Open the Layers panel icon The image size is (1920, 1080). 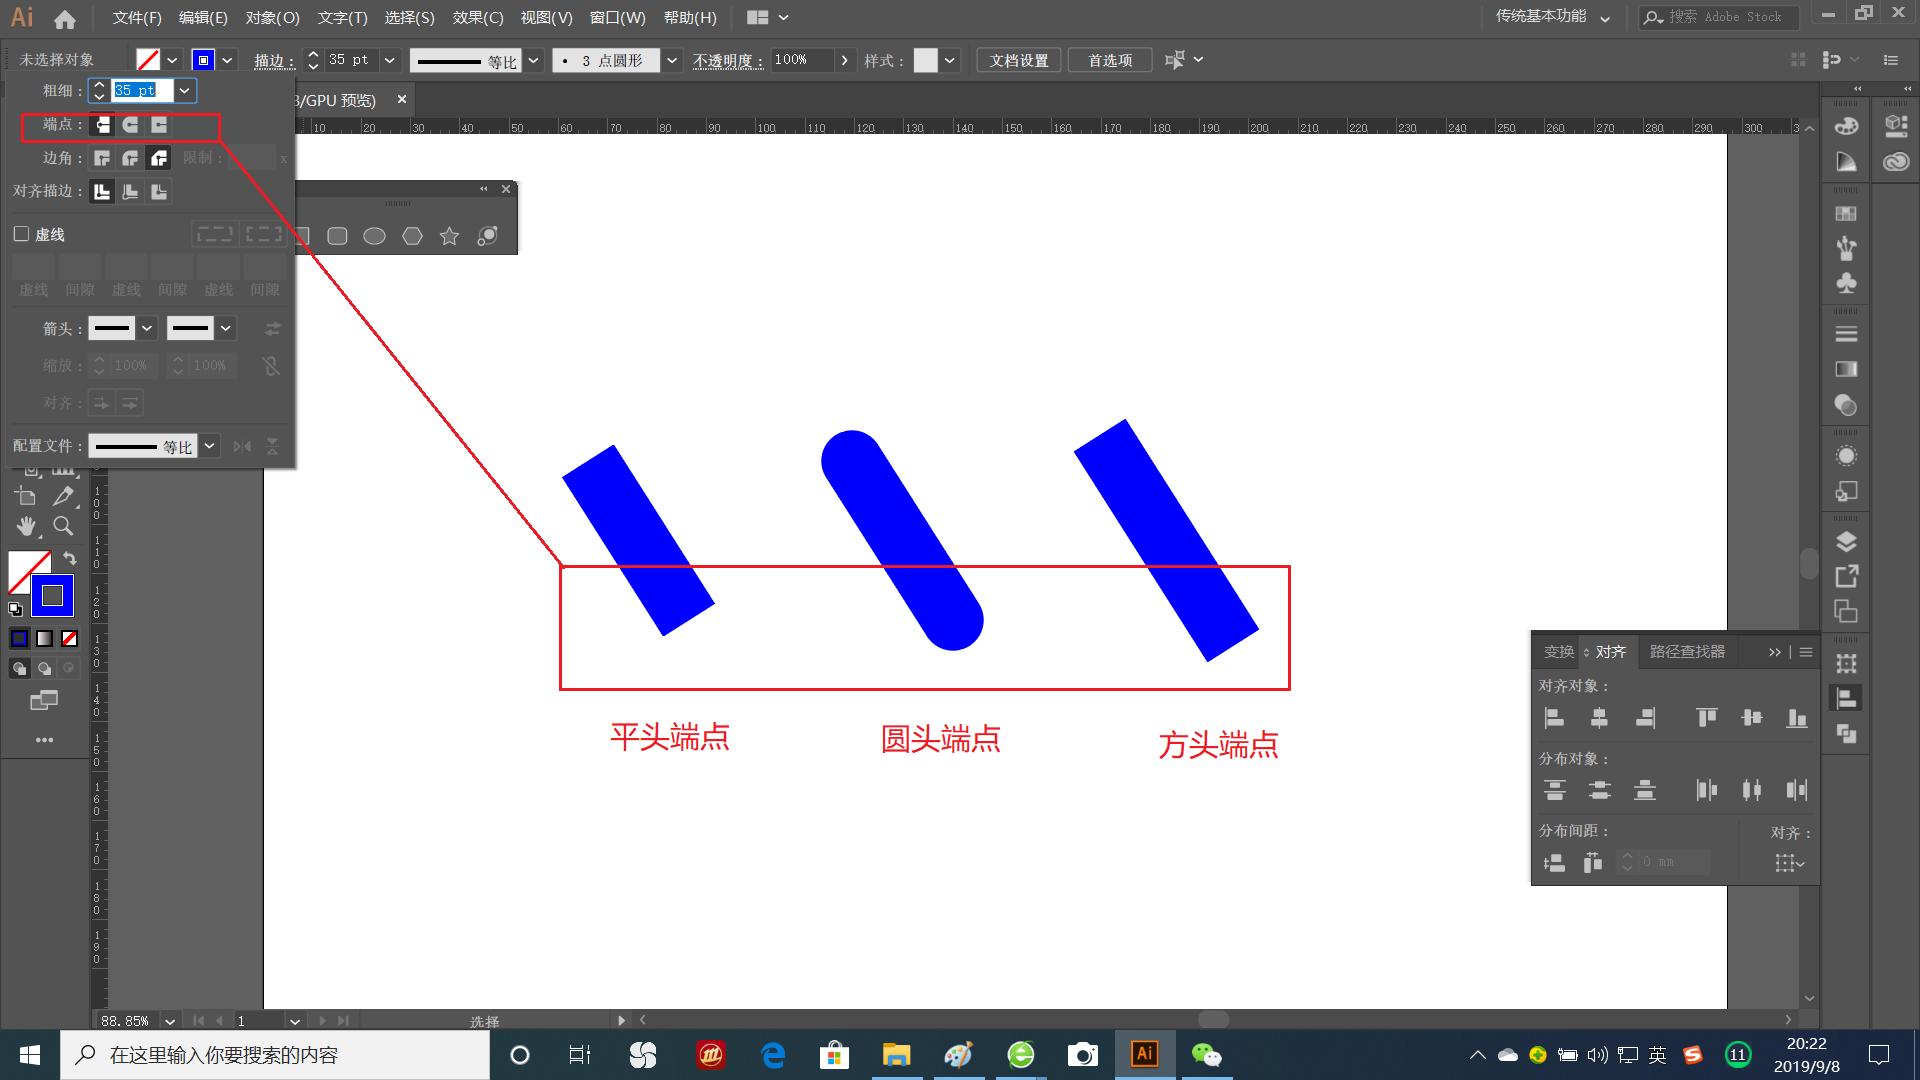(x=1846, y=543)
